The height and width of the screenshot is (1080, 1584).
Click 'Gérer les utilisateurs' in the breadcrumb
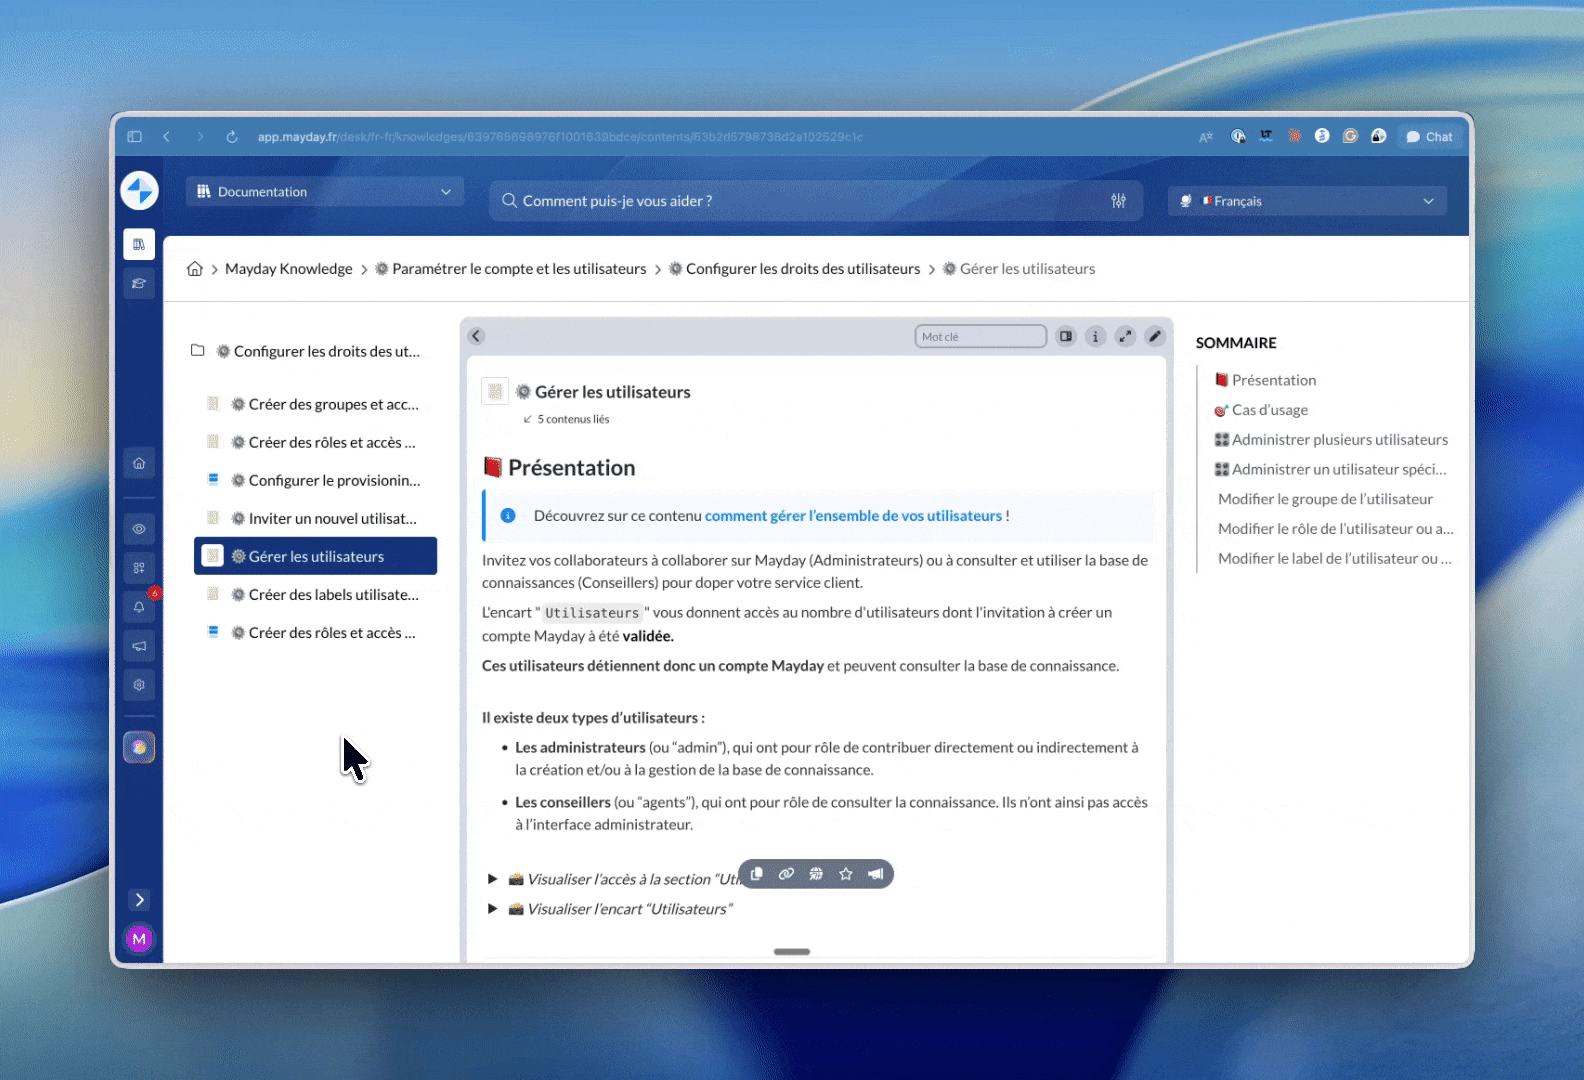(x=1019, y=269)
